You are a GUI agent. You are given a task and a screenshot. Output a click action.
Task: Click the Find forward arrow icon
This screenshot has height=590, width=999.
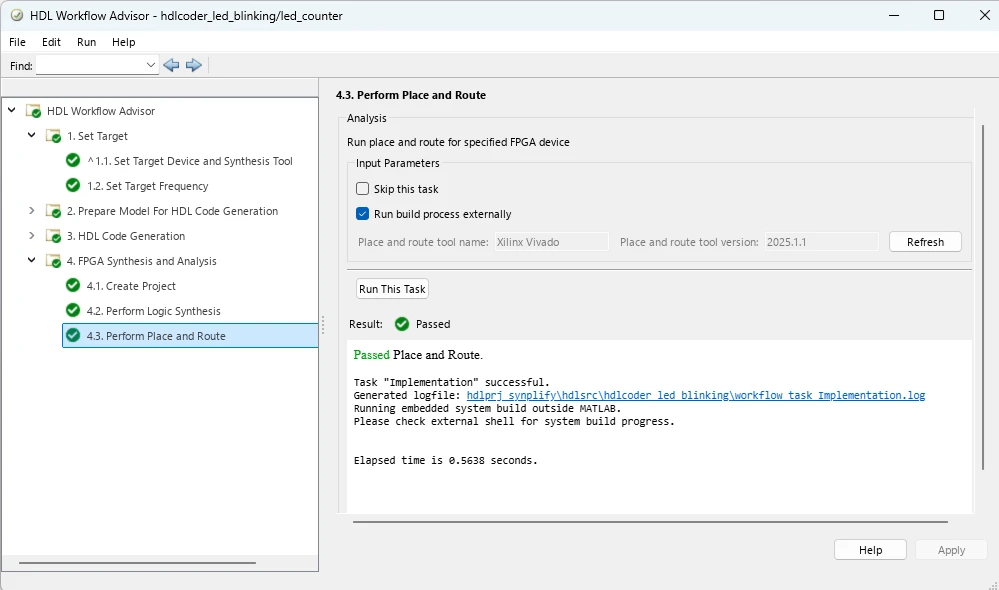coord(194,65)
